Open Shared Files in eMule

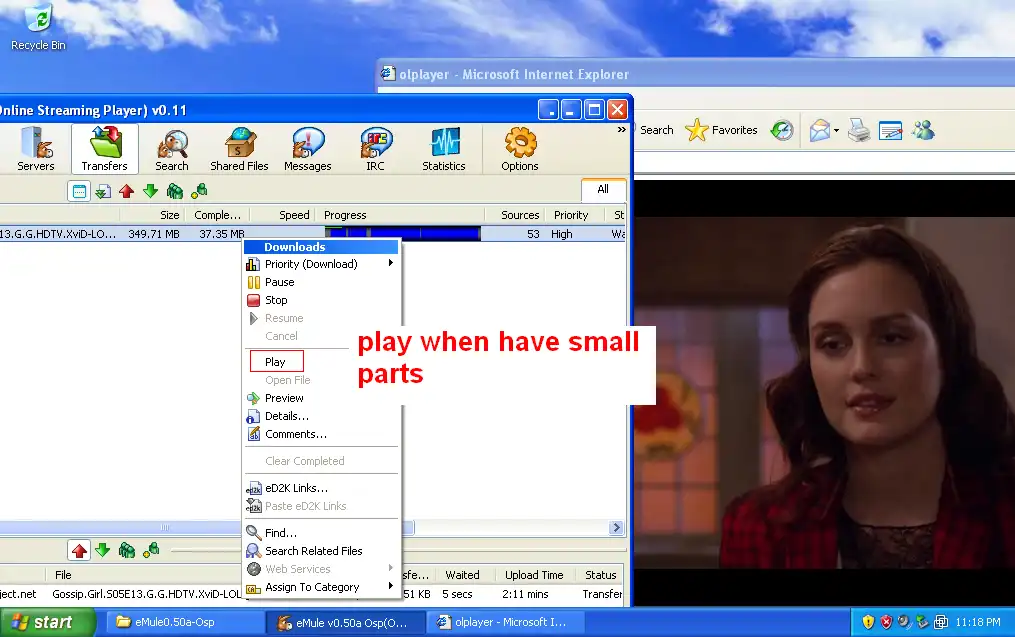239,150
